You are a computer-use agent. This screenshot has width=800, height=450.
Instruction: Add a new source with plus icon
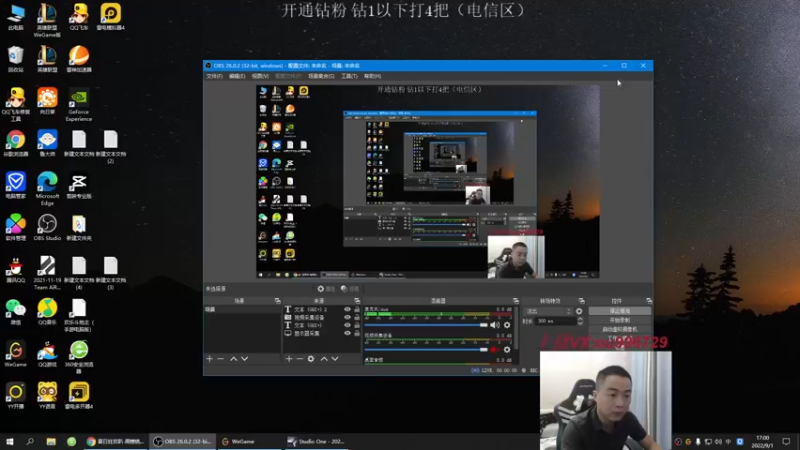point(289,359)
